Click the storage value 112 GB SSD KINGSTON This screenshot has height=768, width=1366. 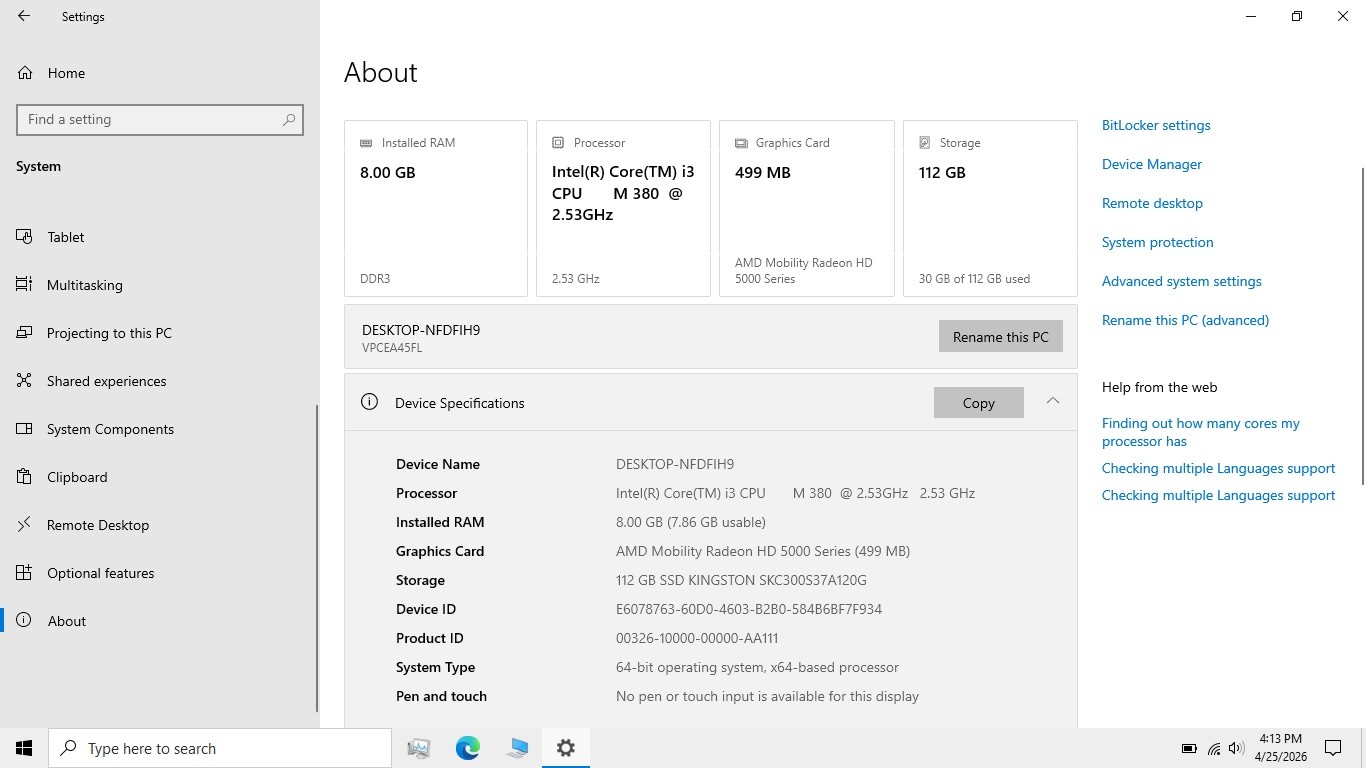tap(741, 580)
